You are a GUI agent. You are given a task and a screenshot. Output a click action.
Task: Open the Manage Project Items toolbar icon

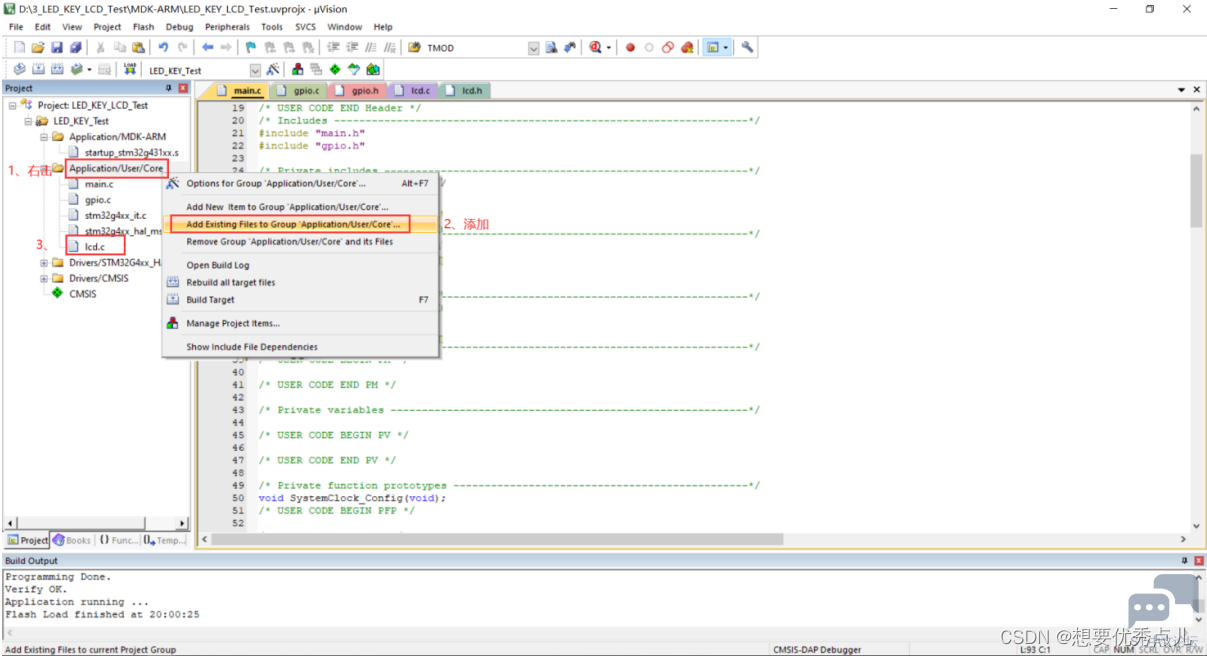[x=298, y=69]
